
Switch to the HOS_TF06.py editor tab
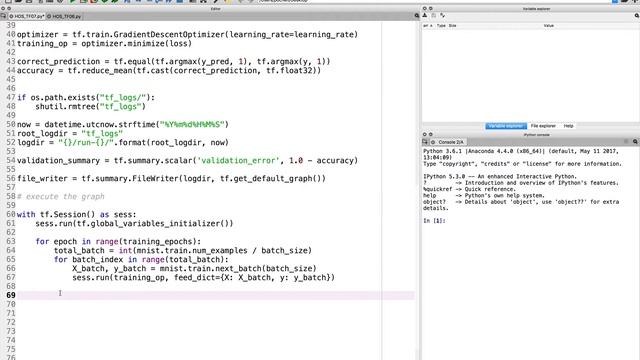64,16
